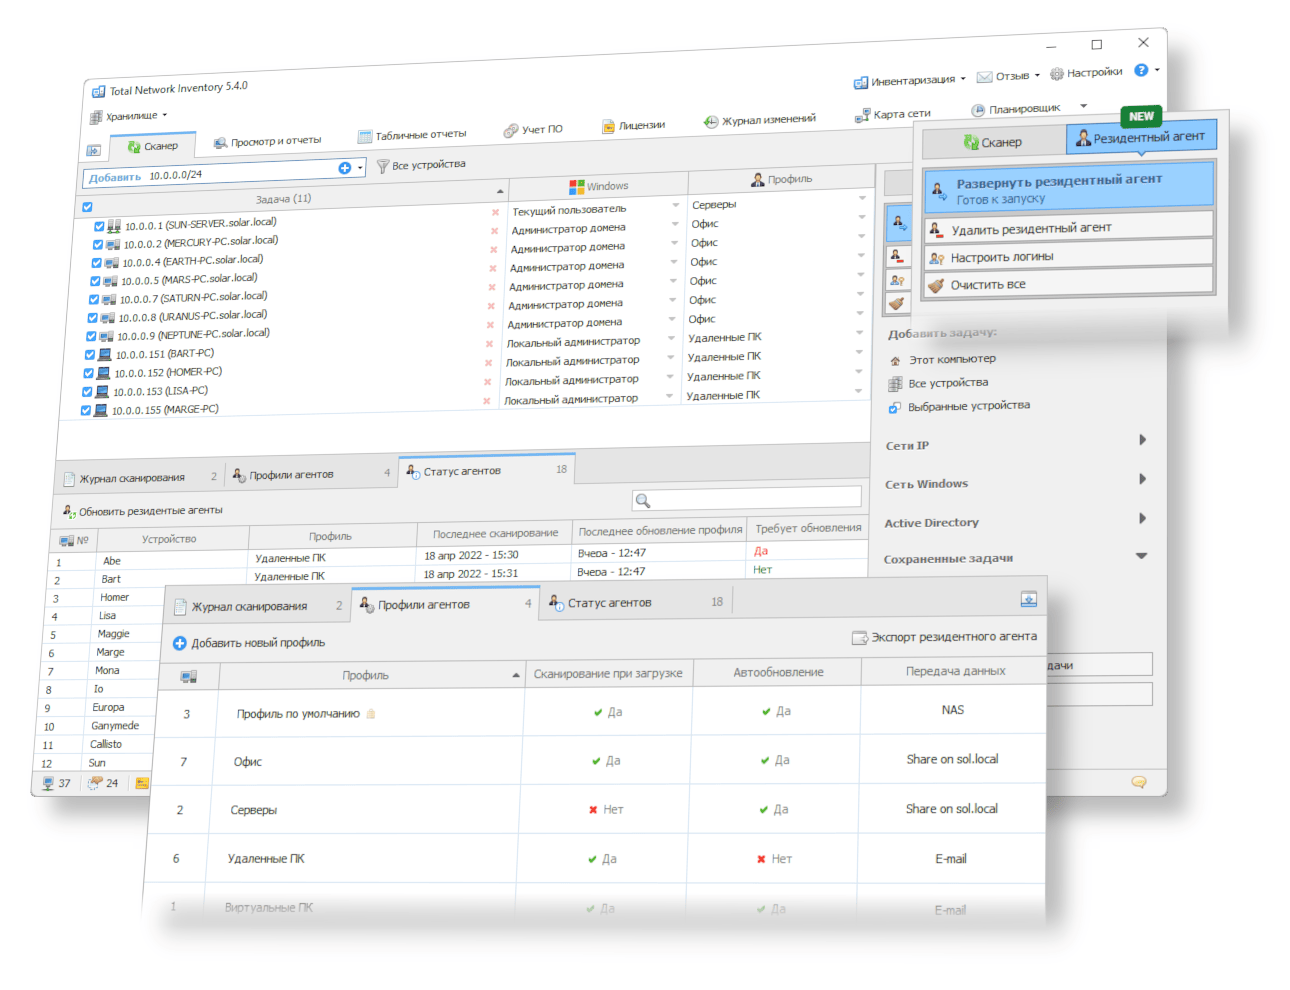Toggle the task select-all checkbox
The image size is (1290, 990).
click(87, 207)
